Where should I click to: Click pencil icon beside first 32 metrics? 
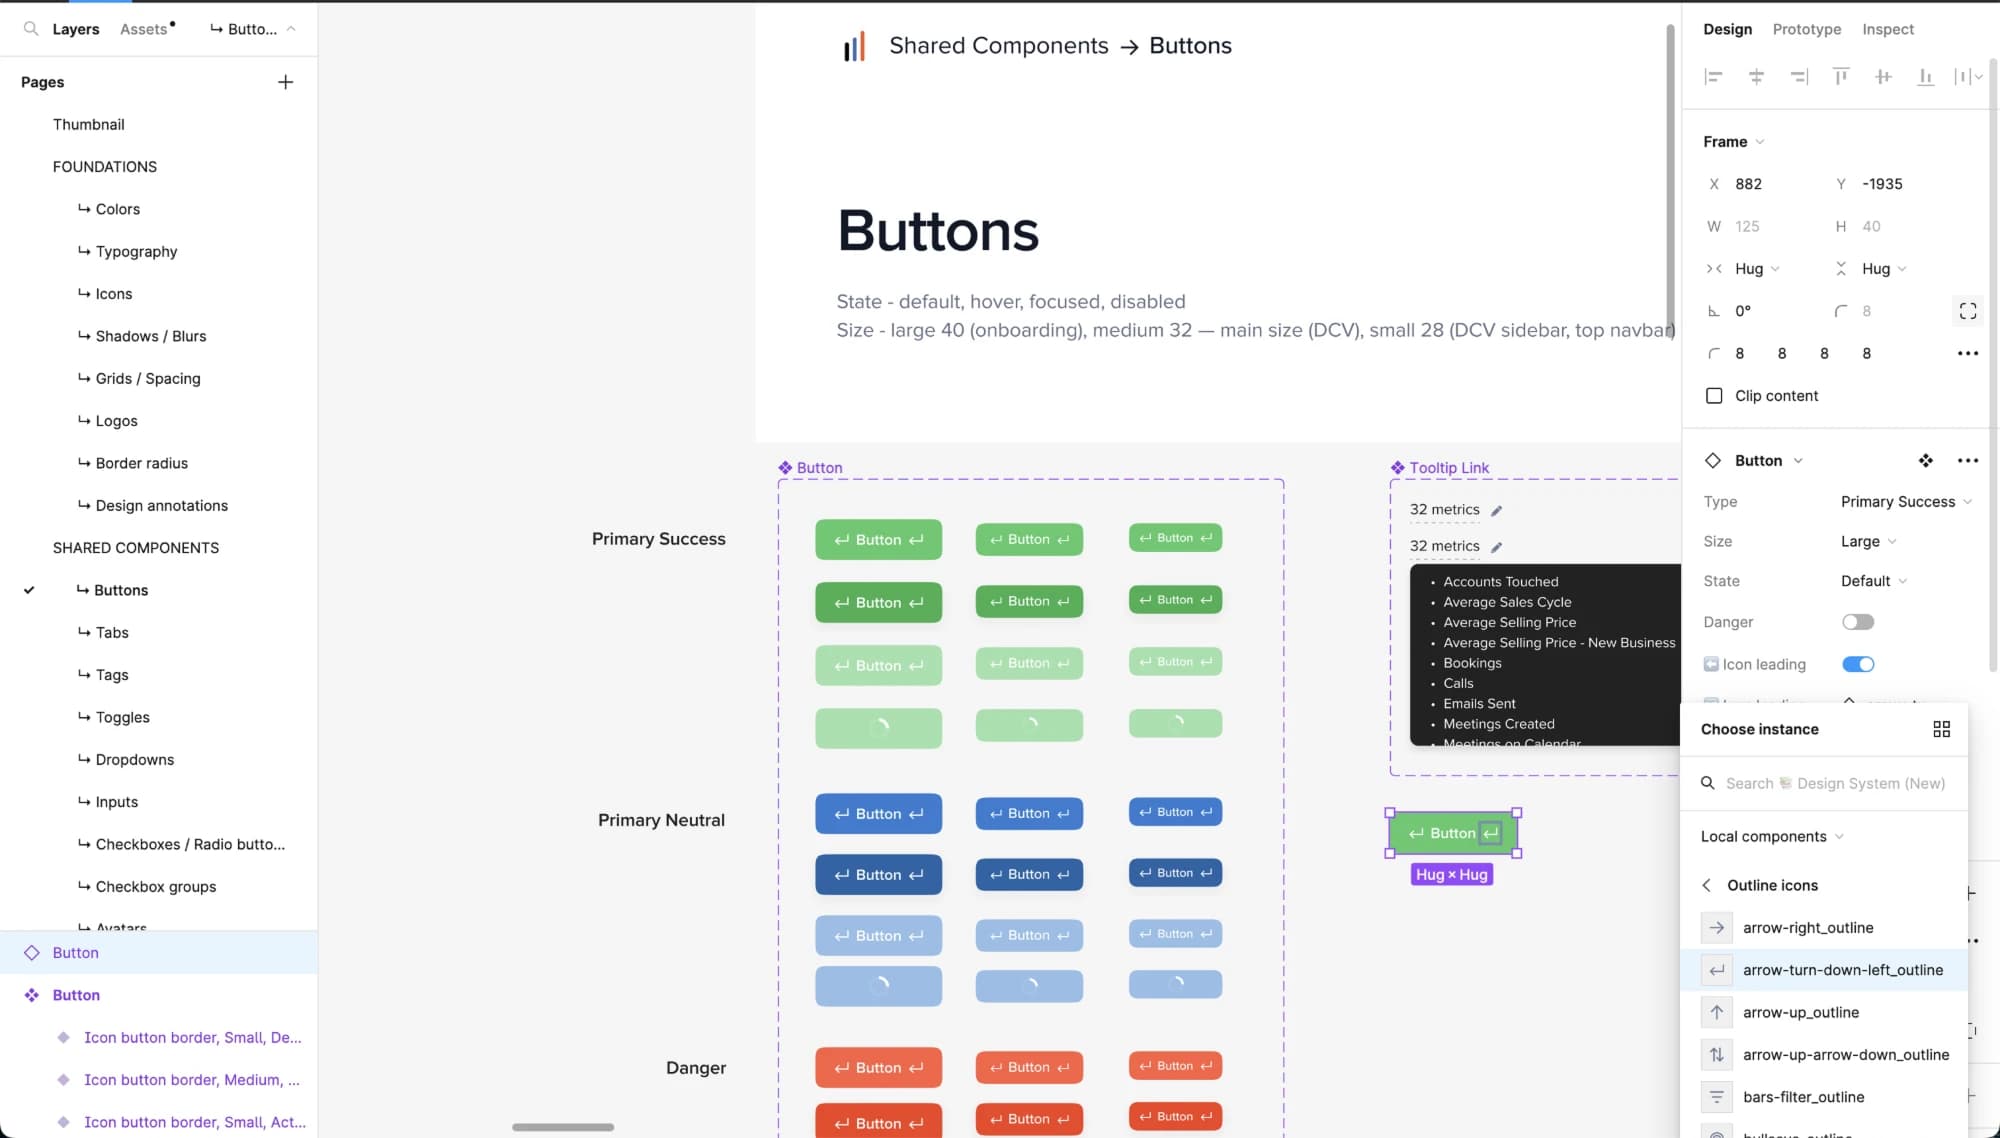[1497, 510]
